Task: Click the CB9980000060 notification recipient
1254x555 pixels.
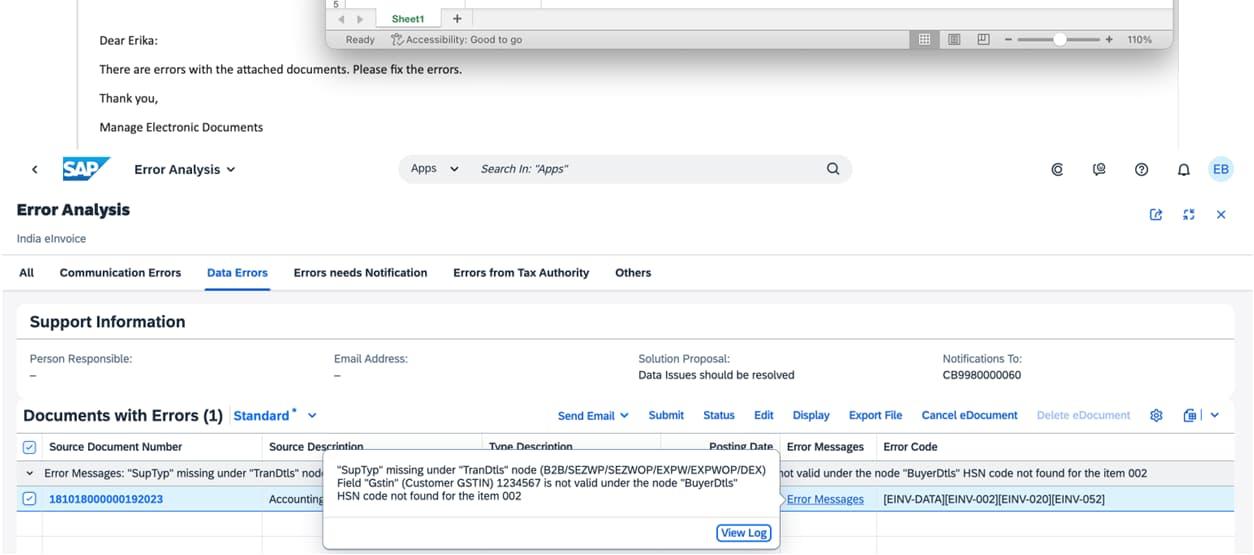Action: tap(982, 375)
